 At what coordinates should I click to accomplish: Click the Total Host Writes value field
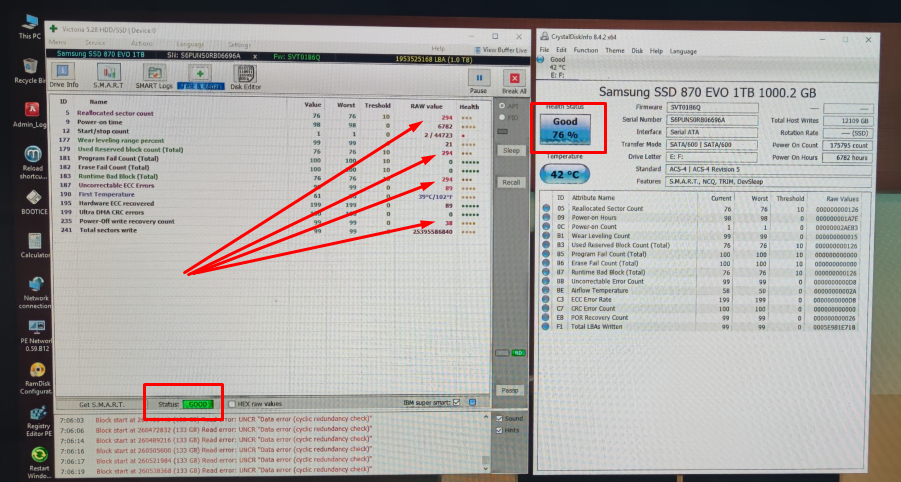(848, 121)
